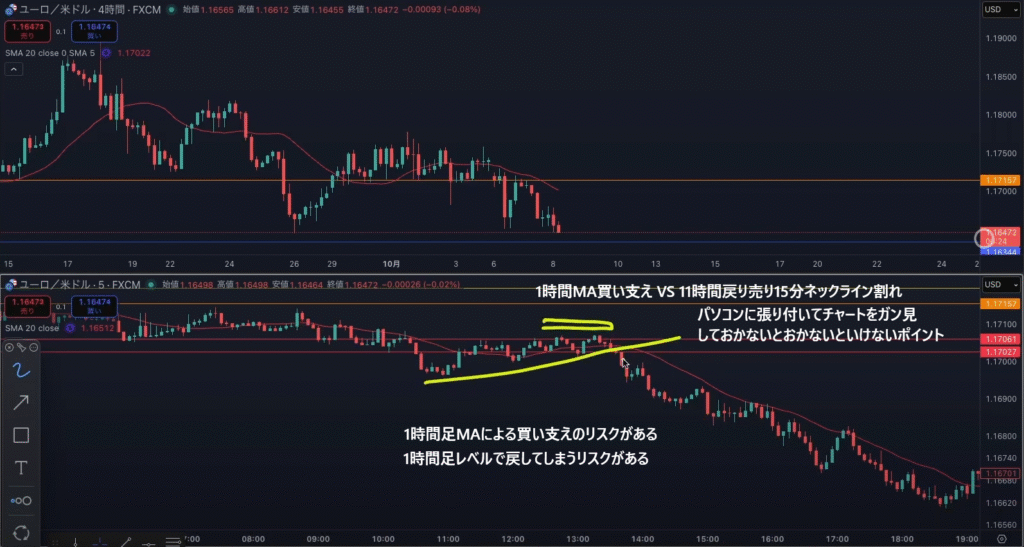Click the SMA 20 close legend label in the lower chart

32,328
